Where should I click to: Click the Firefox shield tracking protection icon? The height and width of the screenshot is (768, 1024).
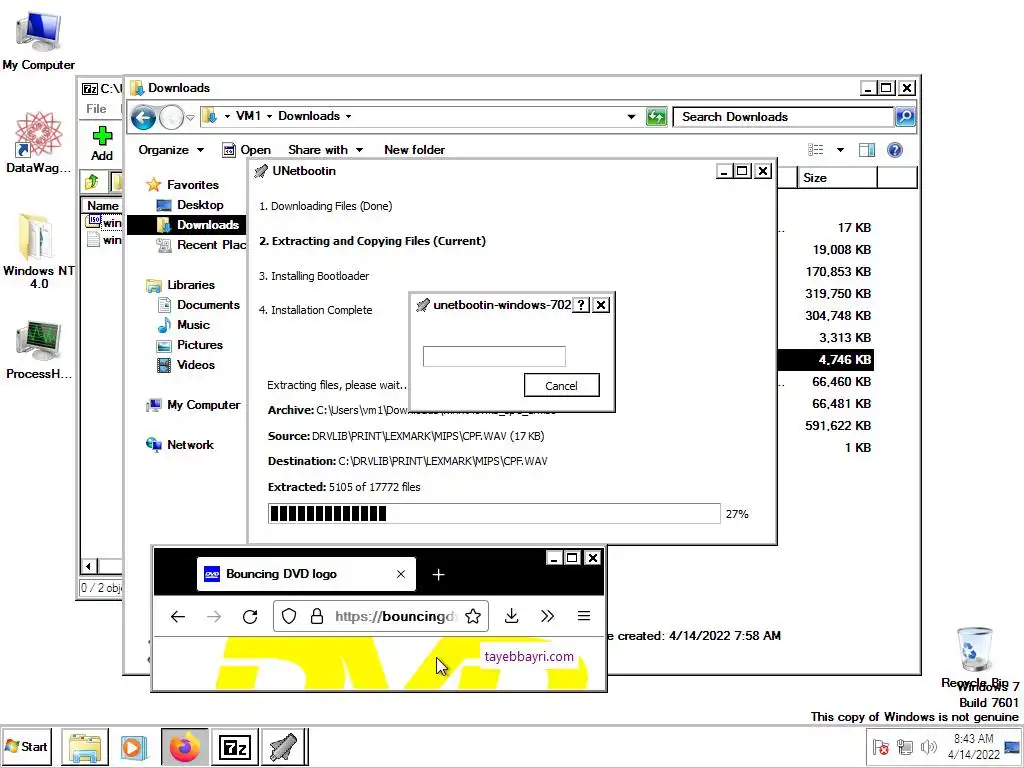point(289,616)
